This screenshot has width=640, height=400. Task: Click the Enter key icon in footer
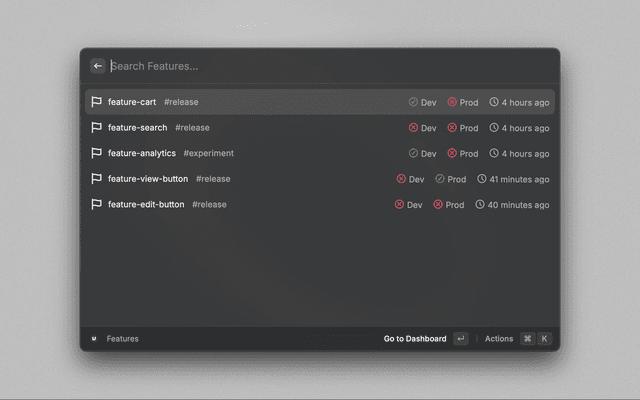click(x=460, y=339)
